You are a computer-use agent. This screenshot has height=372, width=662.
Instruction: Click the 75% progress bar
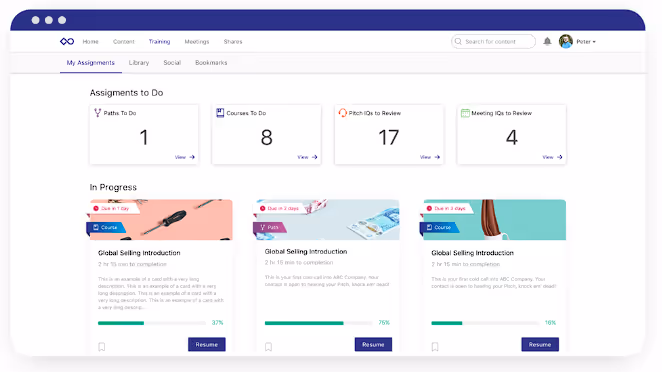coord(319,323)
